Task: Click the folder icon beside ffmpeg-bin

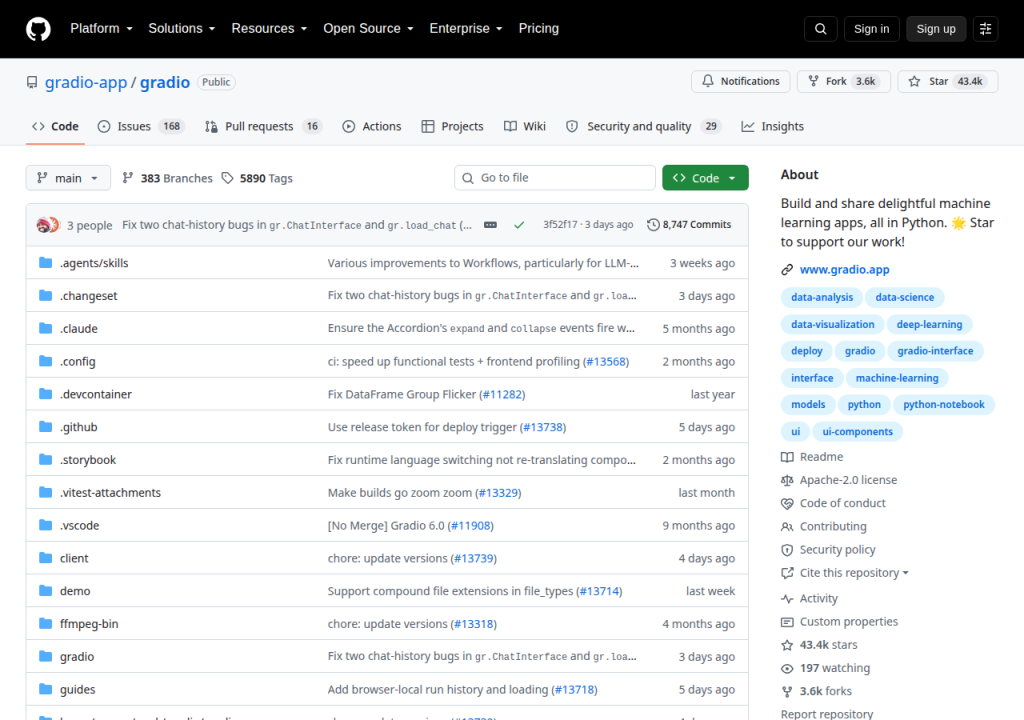Action: (45, 623)
